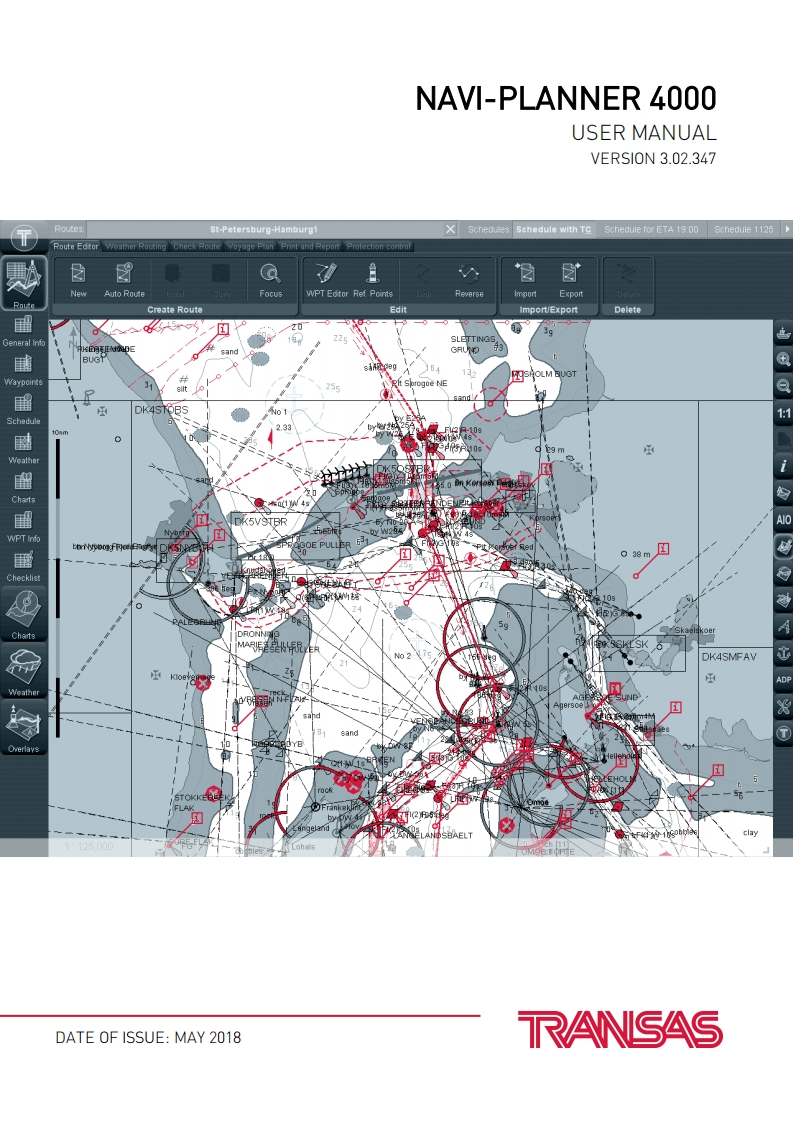Click the letter A text tool icon

(x=784, y=626)
